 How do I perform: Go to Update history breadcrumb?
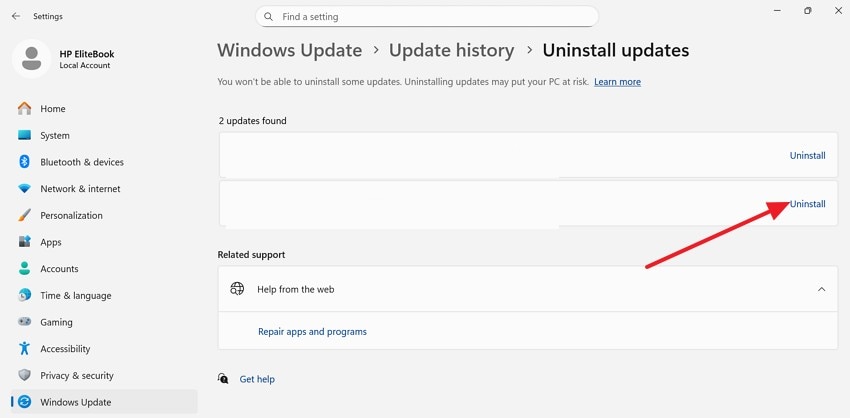452,50
